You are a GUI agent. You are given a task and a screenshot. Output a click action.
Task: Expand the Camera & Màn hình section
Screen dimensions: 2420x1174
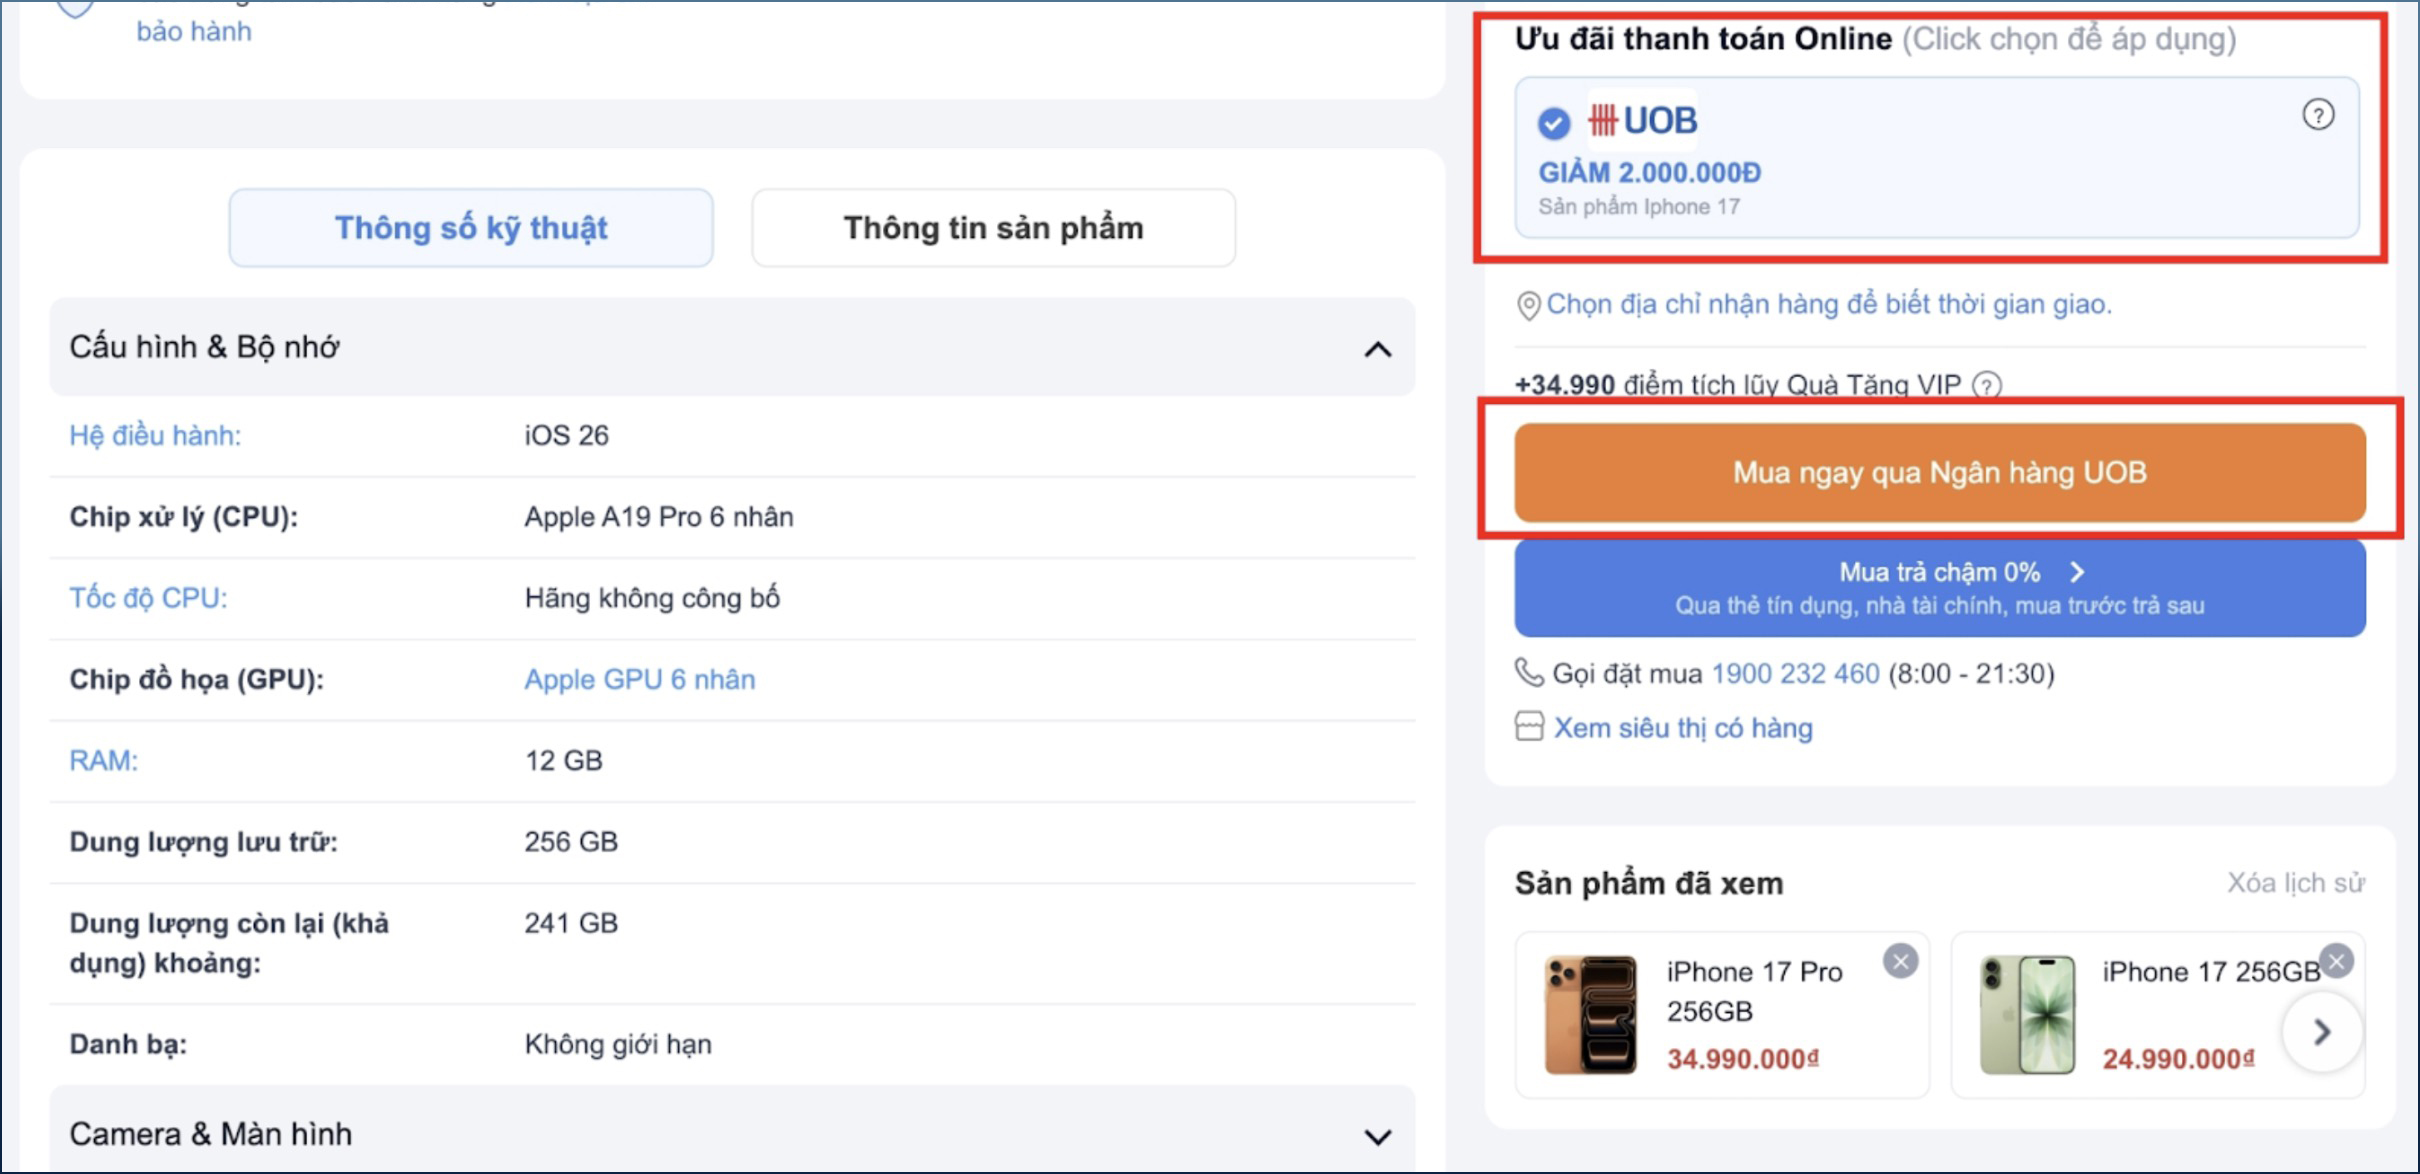(1378, 1137)
